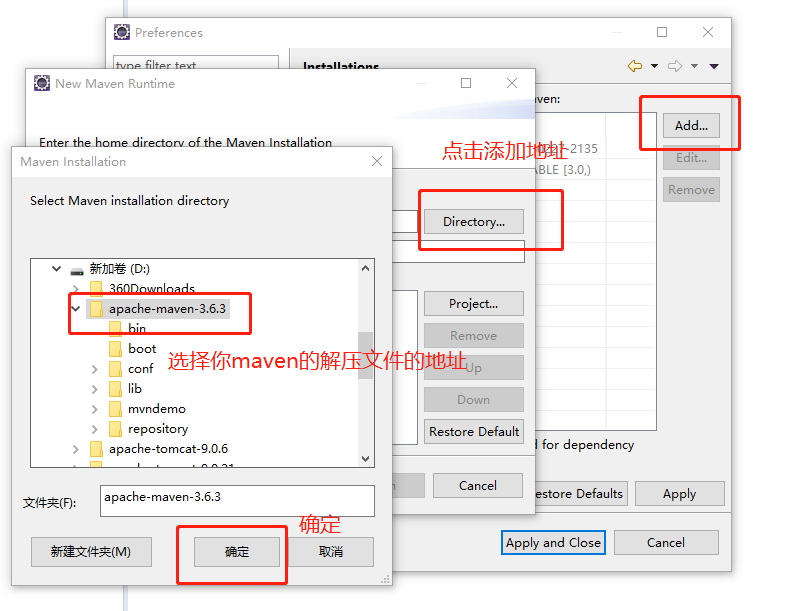Click the Forward arrow in Preferences
The image size is (785, 611).
(x=675, y=66)
